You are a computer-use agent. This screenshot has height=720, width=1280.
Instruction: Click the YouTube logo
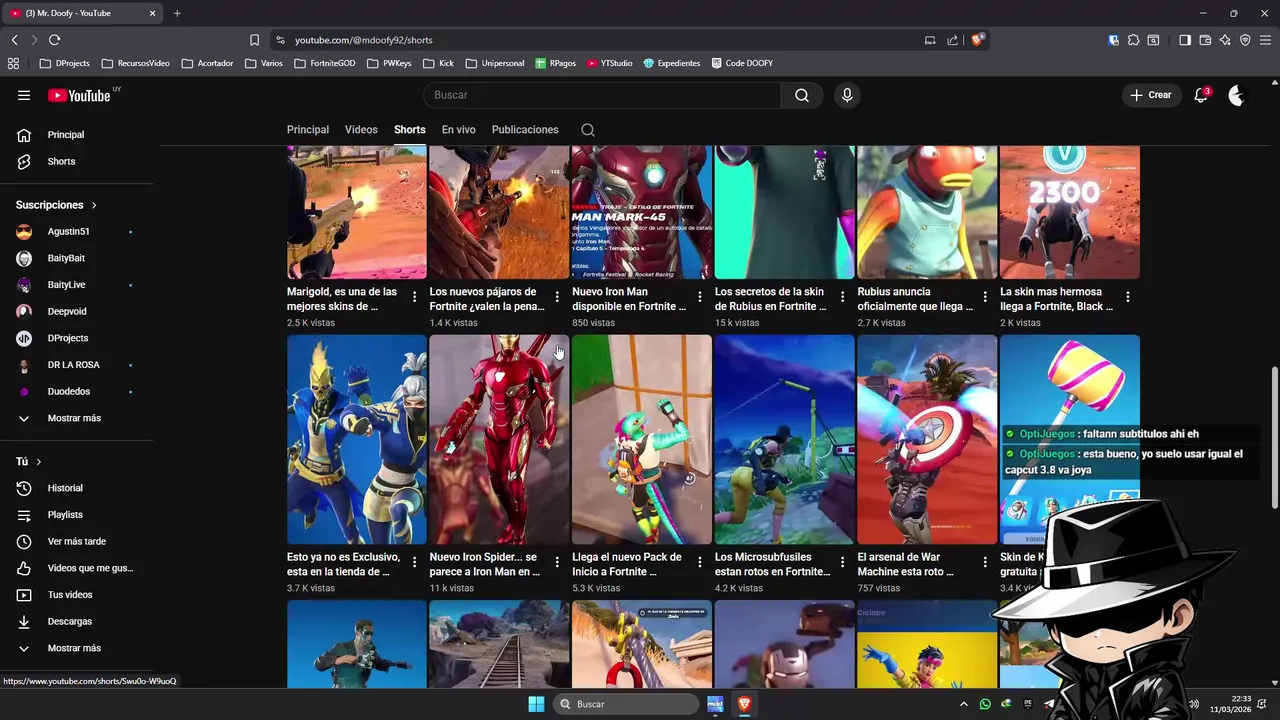click(79, 95)
